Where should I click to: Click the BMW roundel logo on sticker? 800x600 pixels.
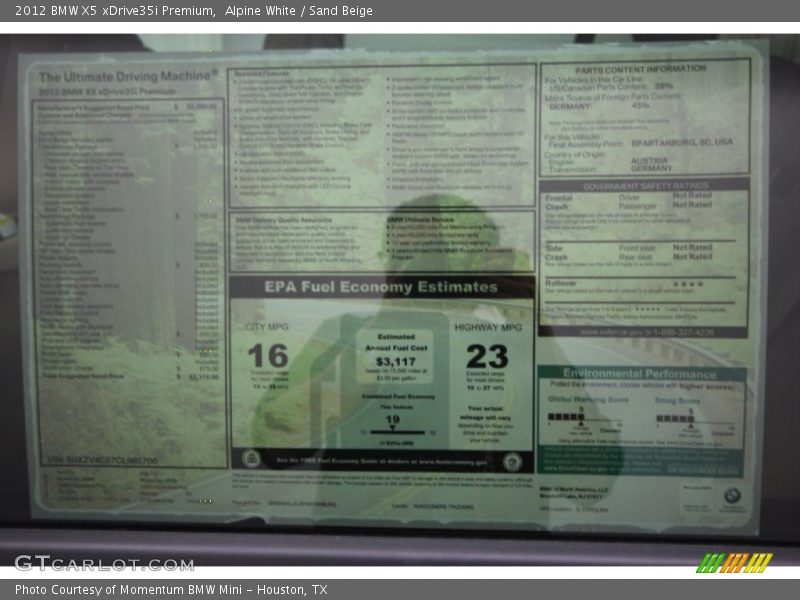coord(732,495)
